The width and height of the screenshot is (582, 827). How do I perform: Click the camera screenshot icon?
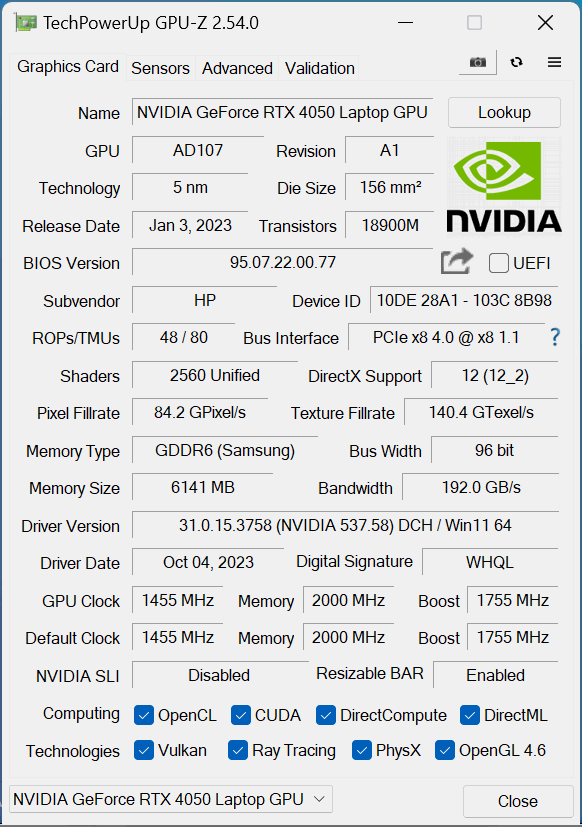point(478,62)
